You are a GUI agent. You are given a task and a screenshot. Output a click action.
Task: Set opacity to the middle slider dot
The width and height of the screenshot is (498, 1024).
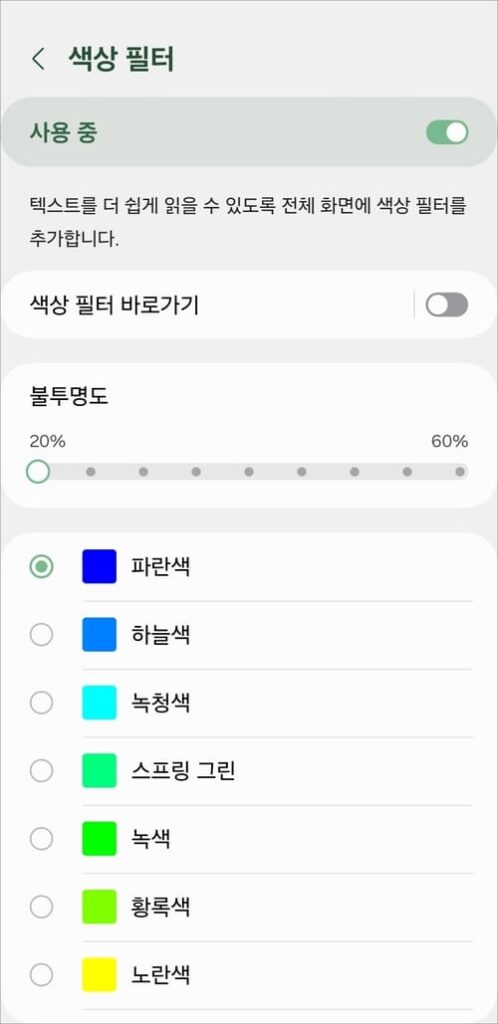point(249,472)
